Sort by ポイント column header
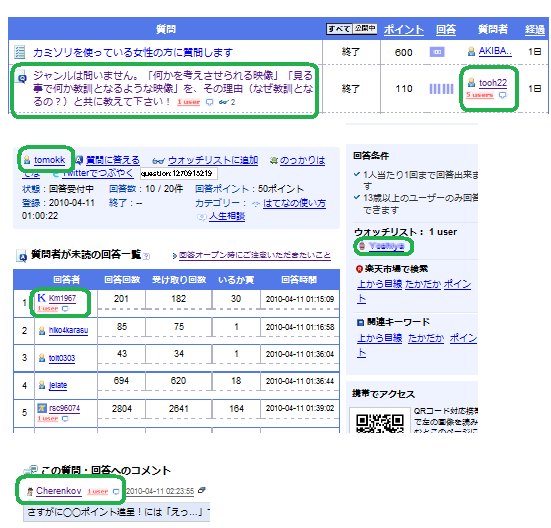 (403, 30)
